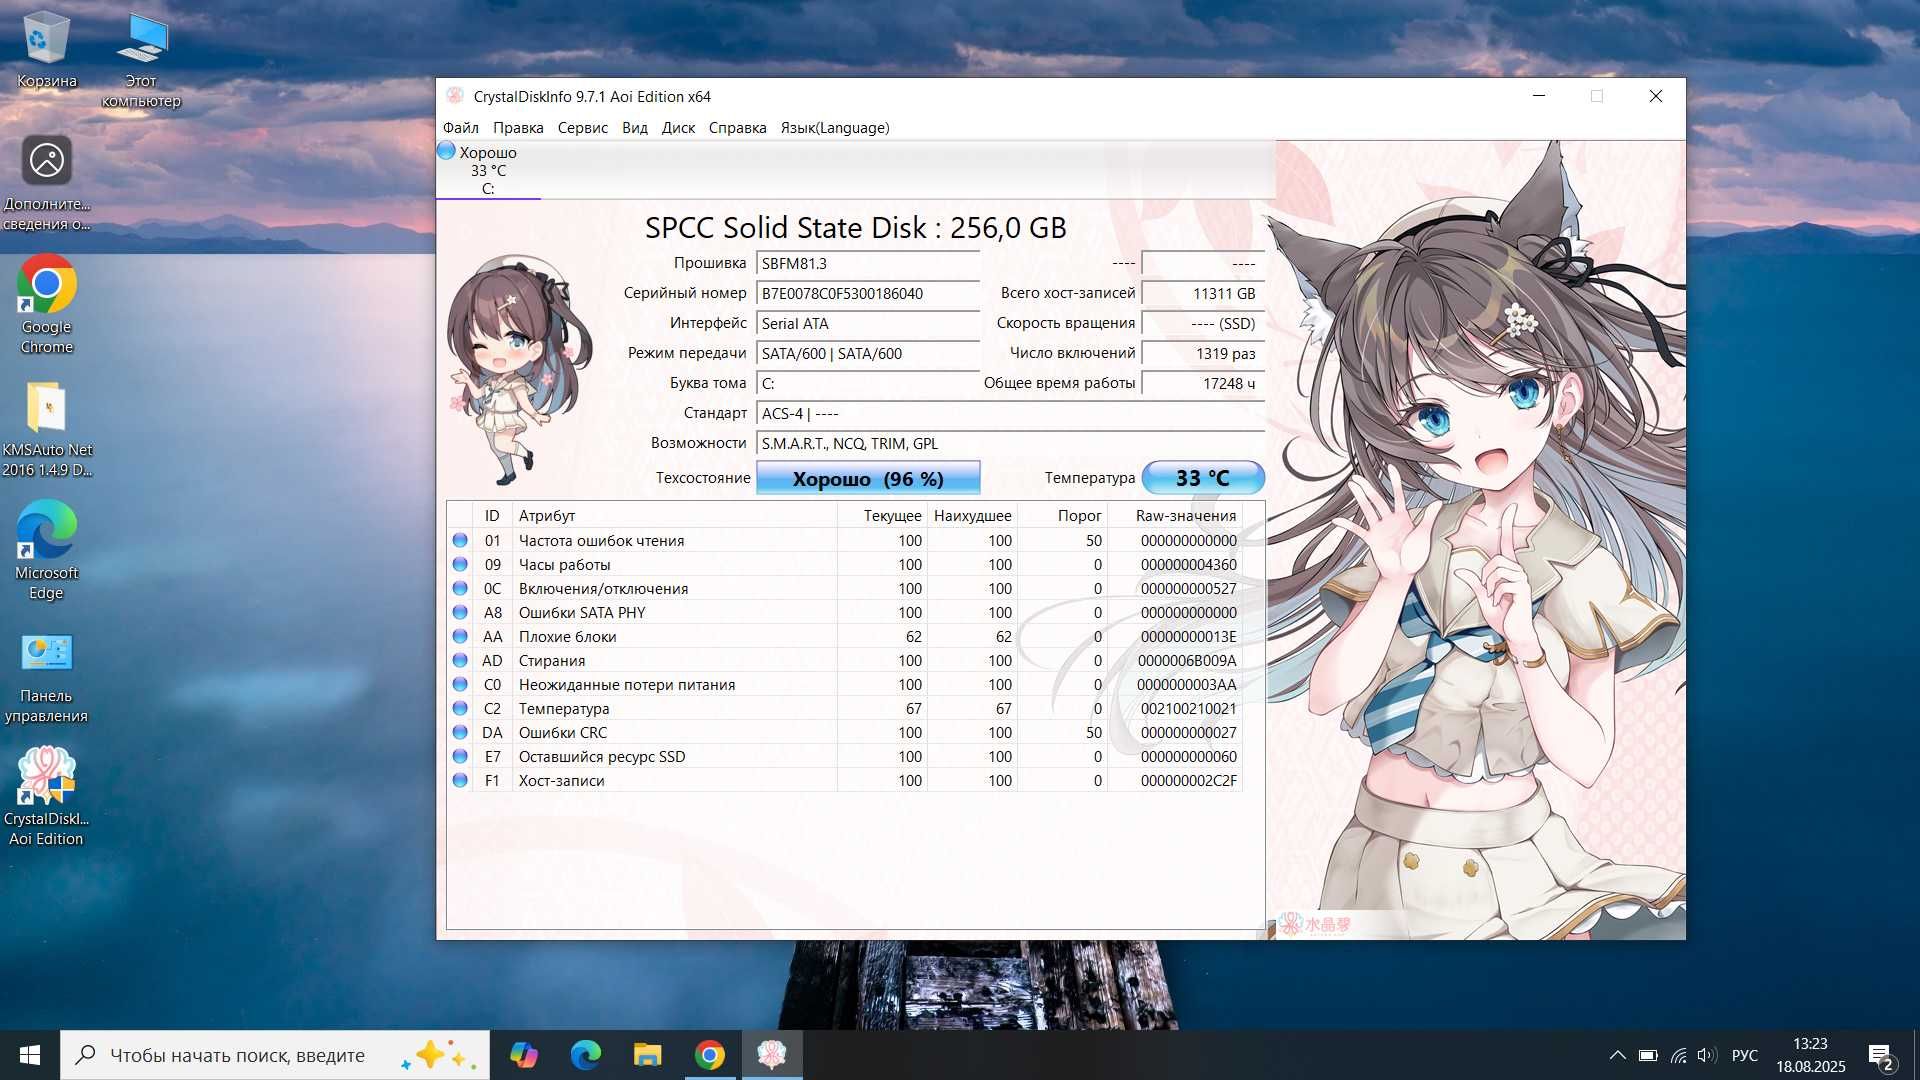Click the features field S.M.A.R.T., NCQ, TRIM, GPL

tap(1010, 444)
